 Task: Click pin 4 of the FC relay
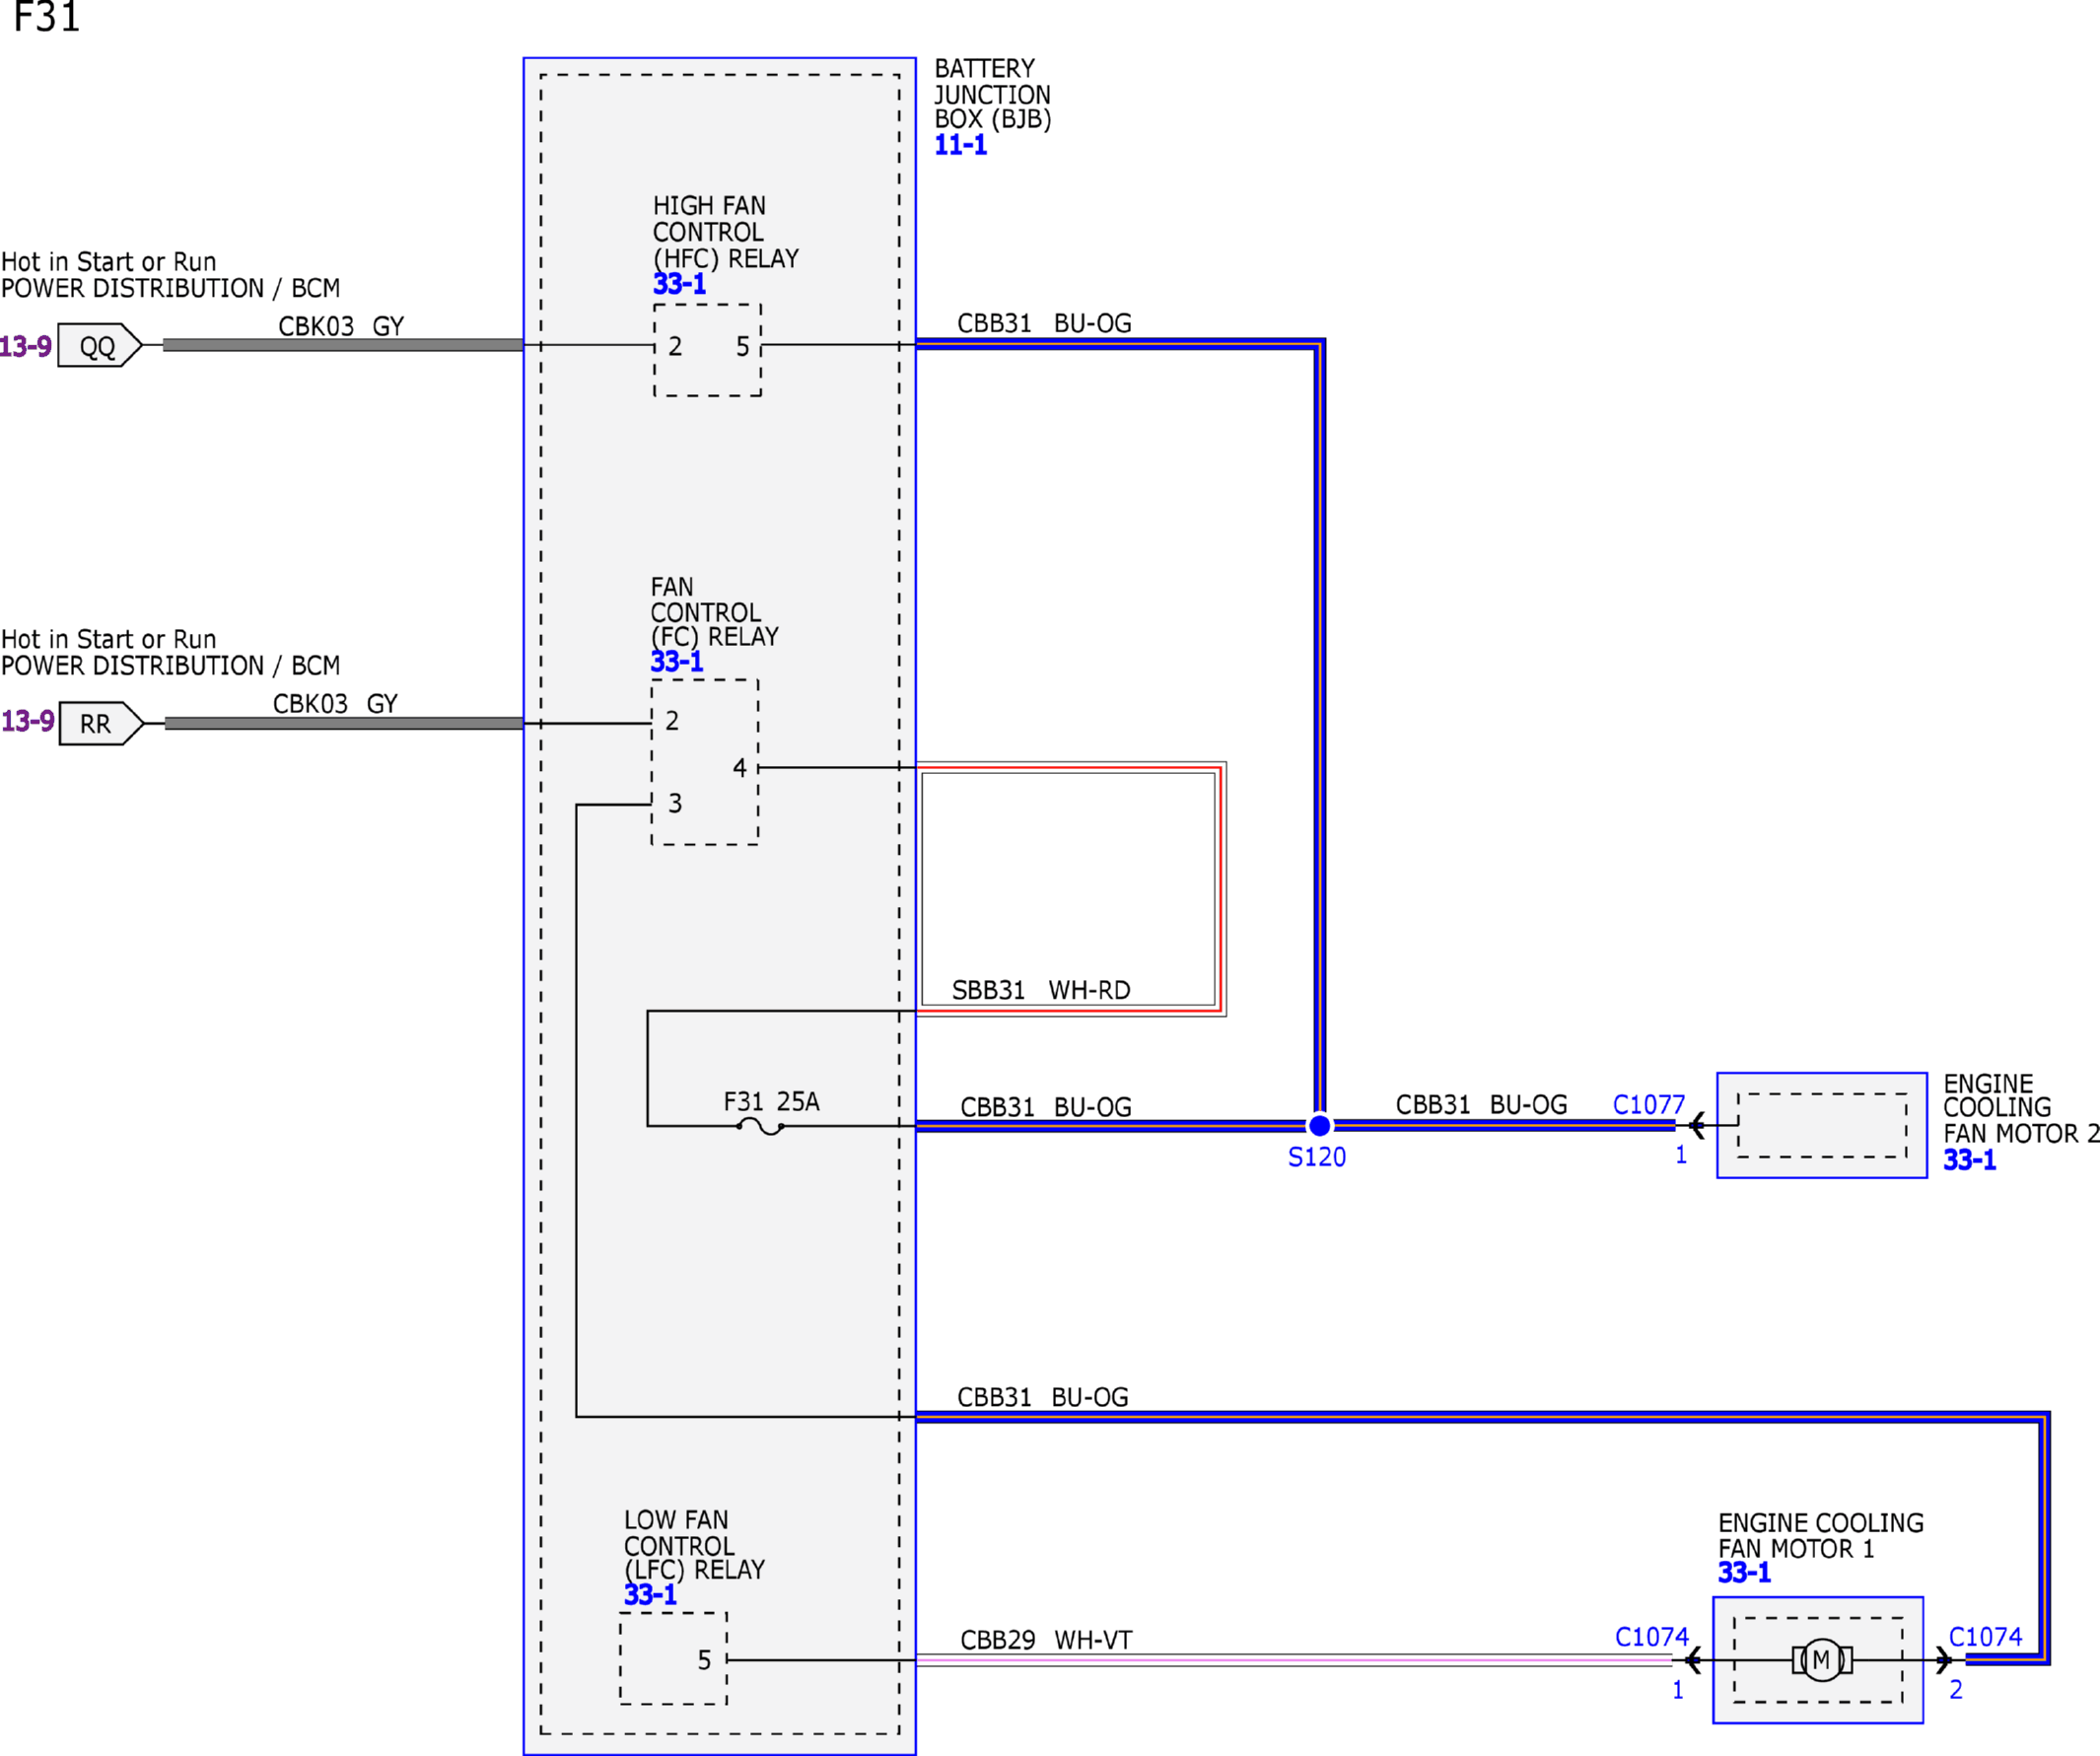[739, 768]
